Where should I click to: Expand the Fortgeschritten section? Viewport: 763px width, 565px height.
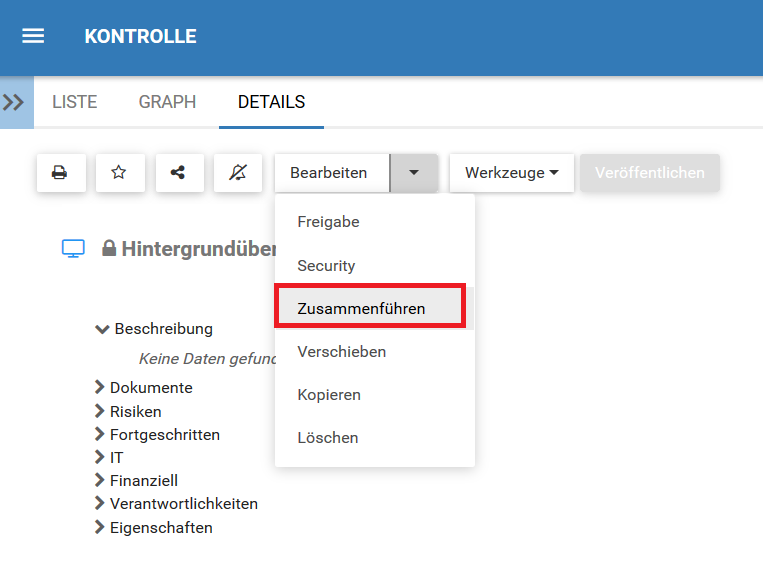click(x=158, y=434)
